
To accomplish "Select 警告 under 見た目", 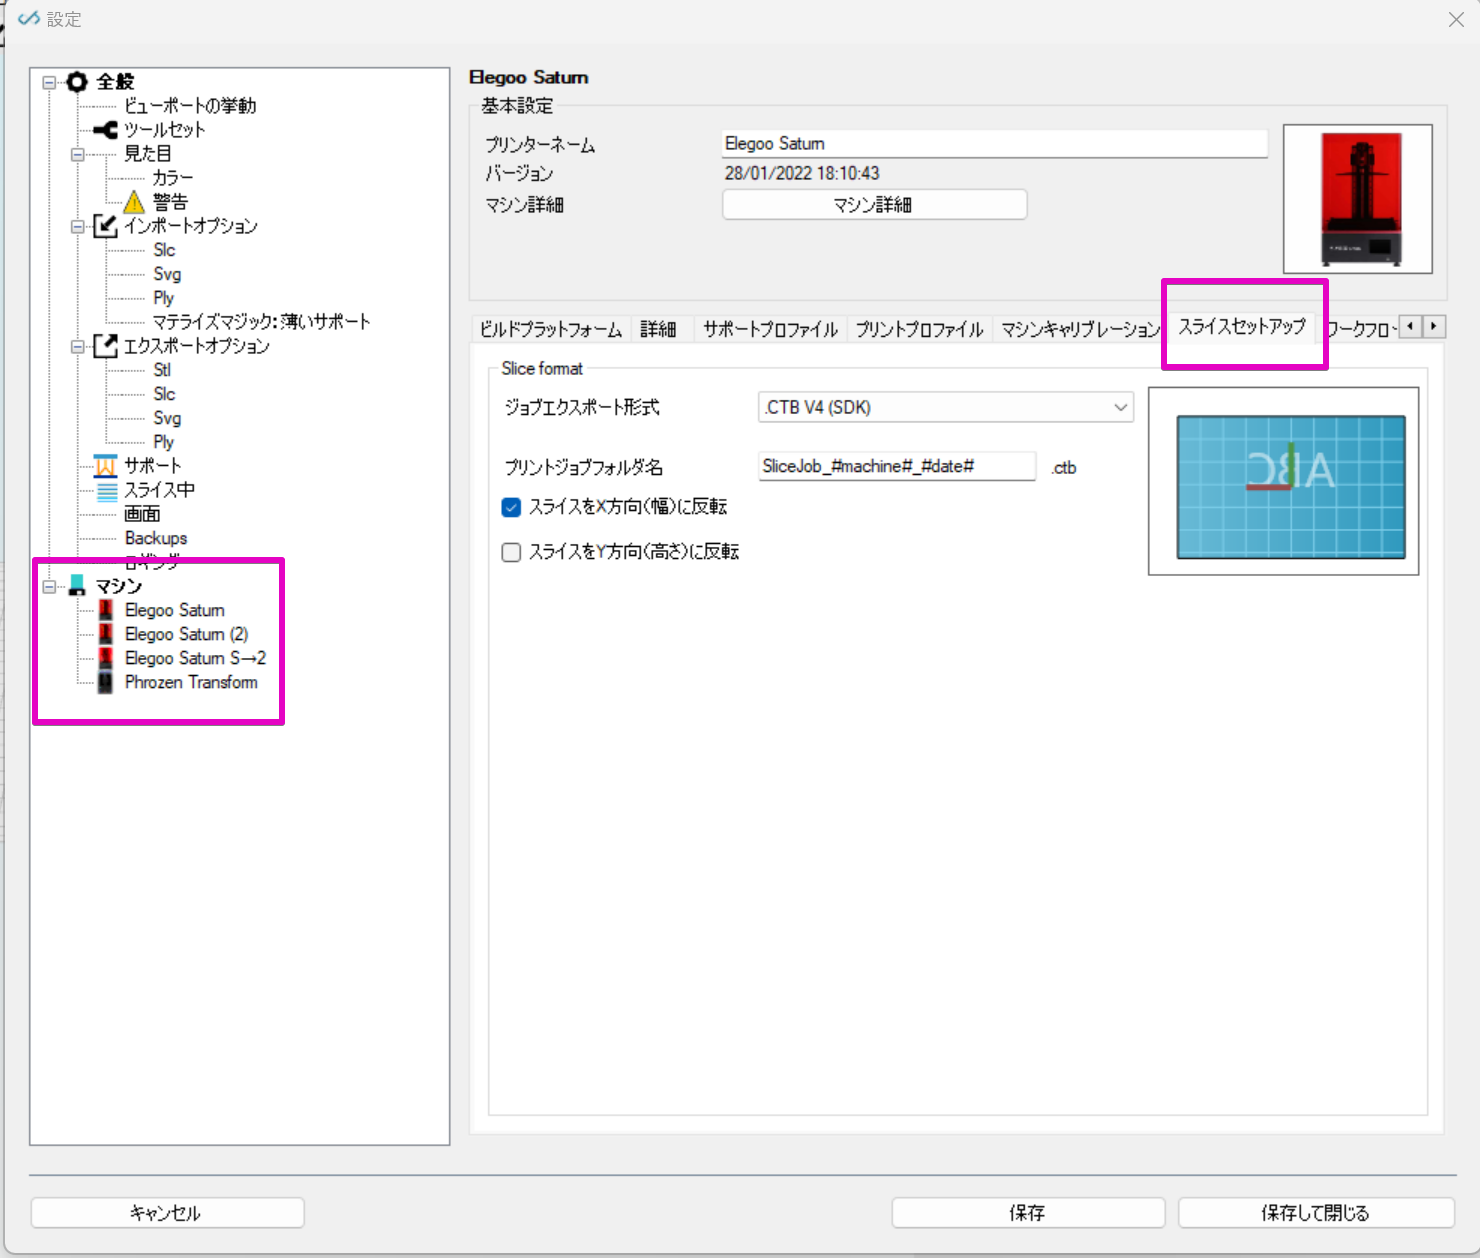I will [169, 202].
